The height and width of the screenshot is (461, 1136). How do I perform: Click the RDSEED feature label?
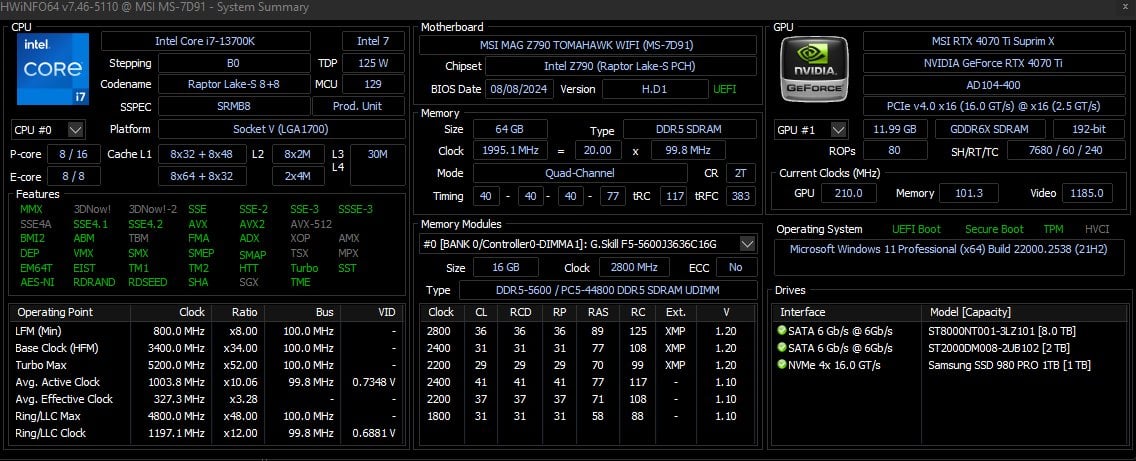pyautogui.click(x=149, y=282)
